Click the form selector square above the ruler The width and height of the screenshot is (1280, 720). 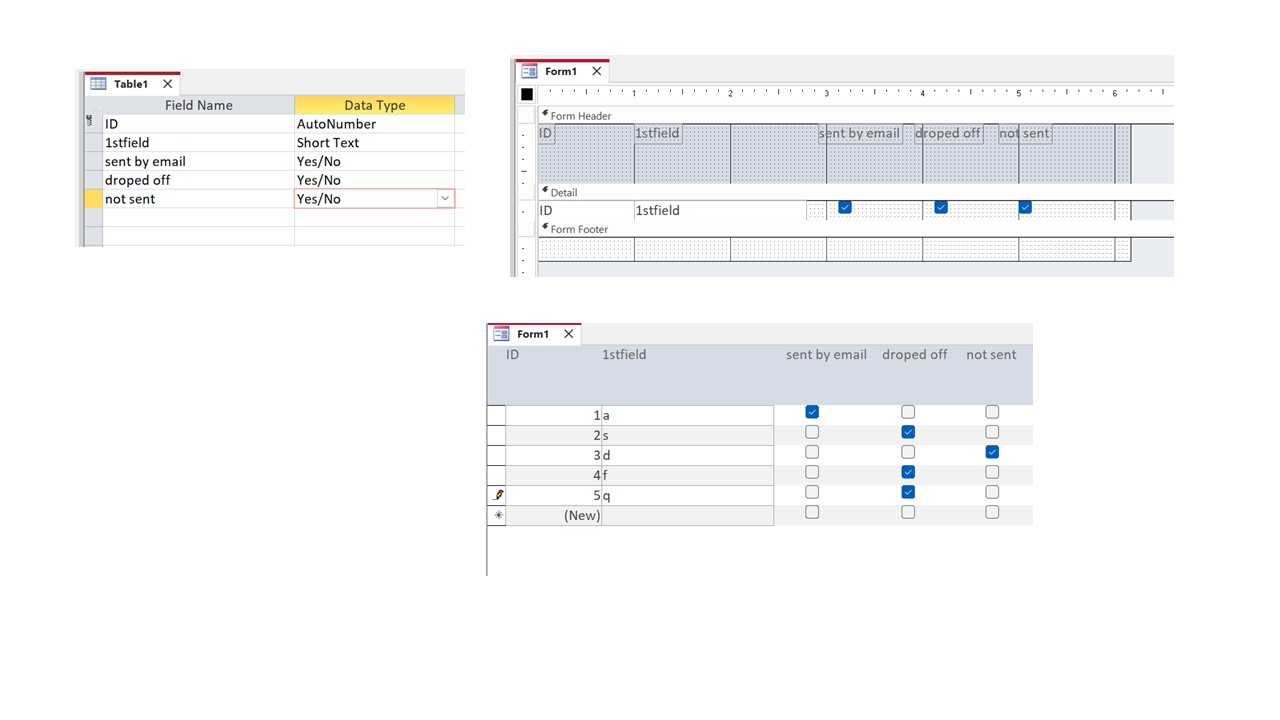coord(526,93)
